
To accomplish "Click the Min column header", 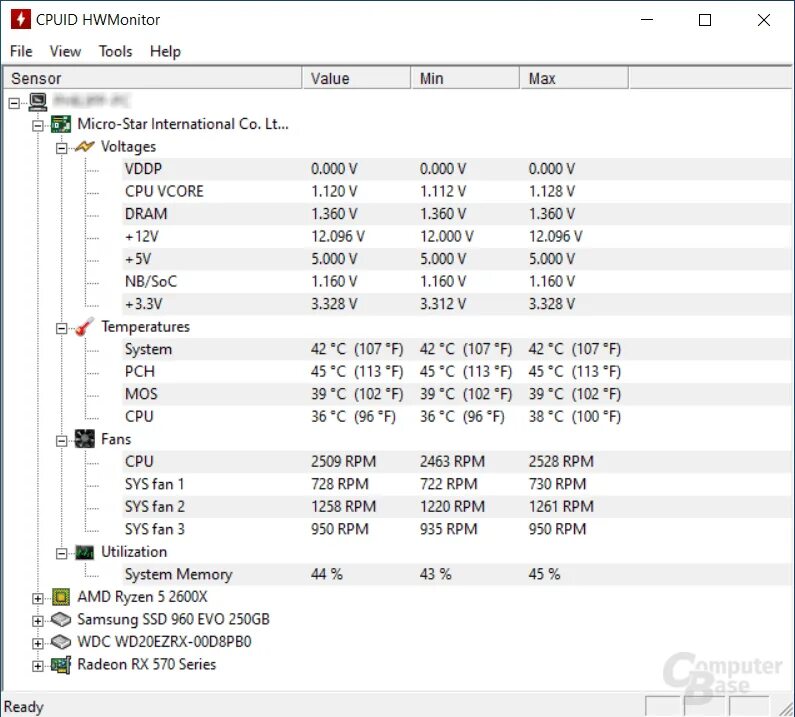I will 465,79.
